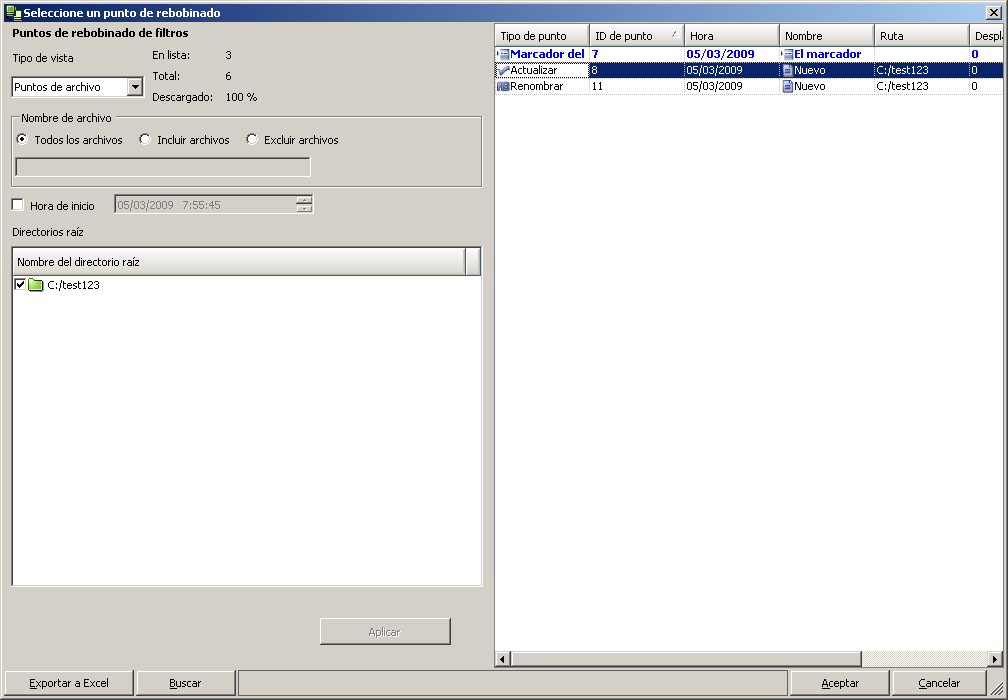This screenshot has width=1008, height=700.
Task: Sort by the Ruta column header
Action: tap(922, 36)
